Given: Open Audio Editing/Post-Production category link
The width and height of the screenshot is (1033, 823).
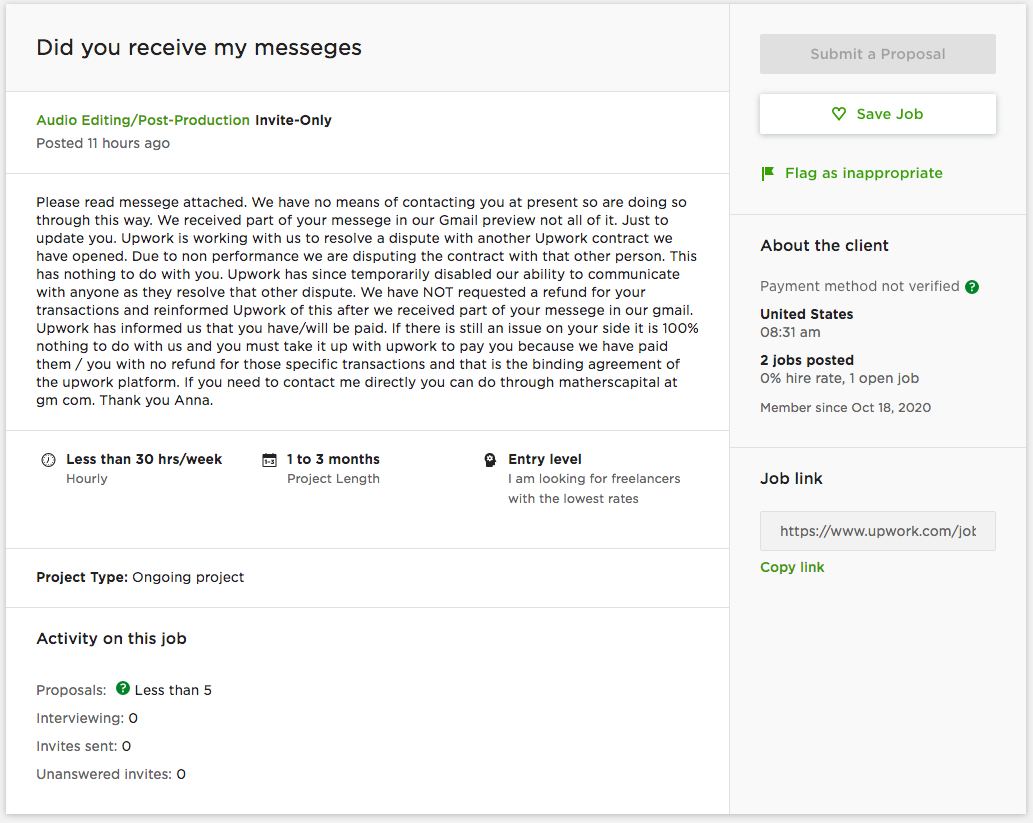Looking at the screenshot, I should (x=143, y=120).
